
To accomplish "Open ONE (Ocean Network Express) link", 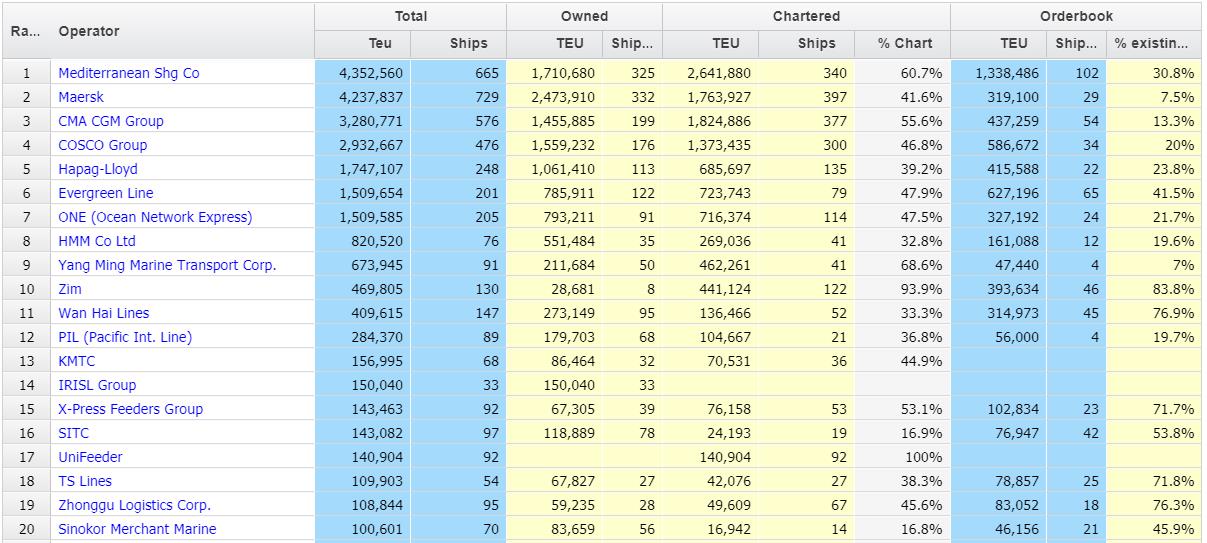I will coord(155,217).
